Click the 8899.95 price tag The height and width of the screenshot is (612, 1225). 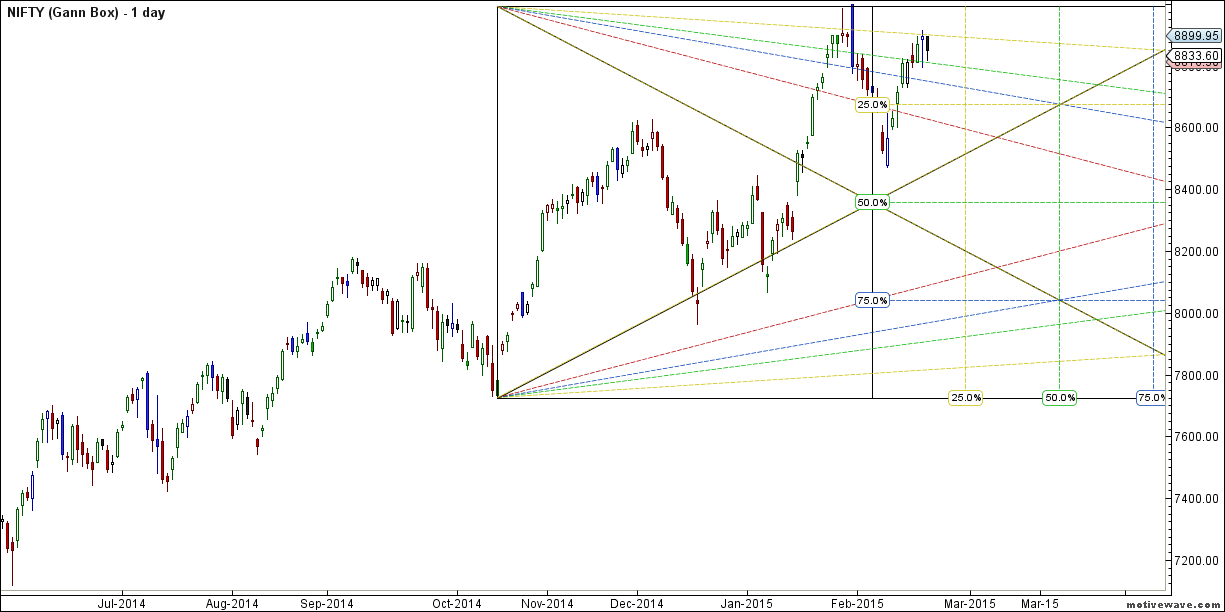pos(1196,33)
